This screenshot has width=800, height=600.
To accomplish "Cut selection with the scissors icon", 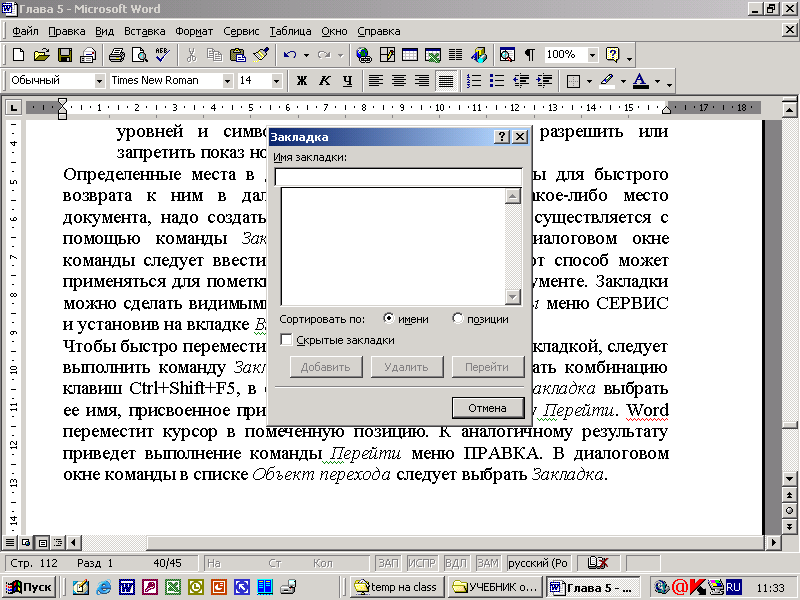I will point(191,55).
